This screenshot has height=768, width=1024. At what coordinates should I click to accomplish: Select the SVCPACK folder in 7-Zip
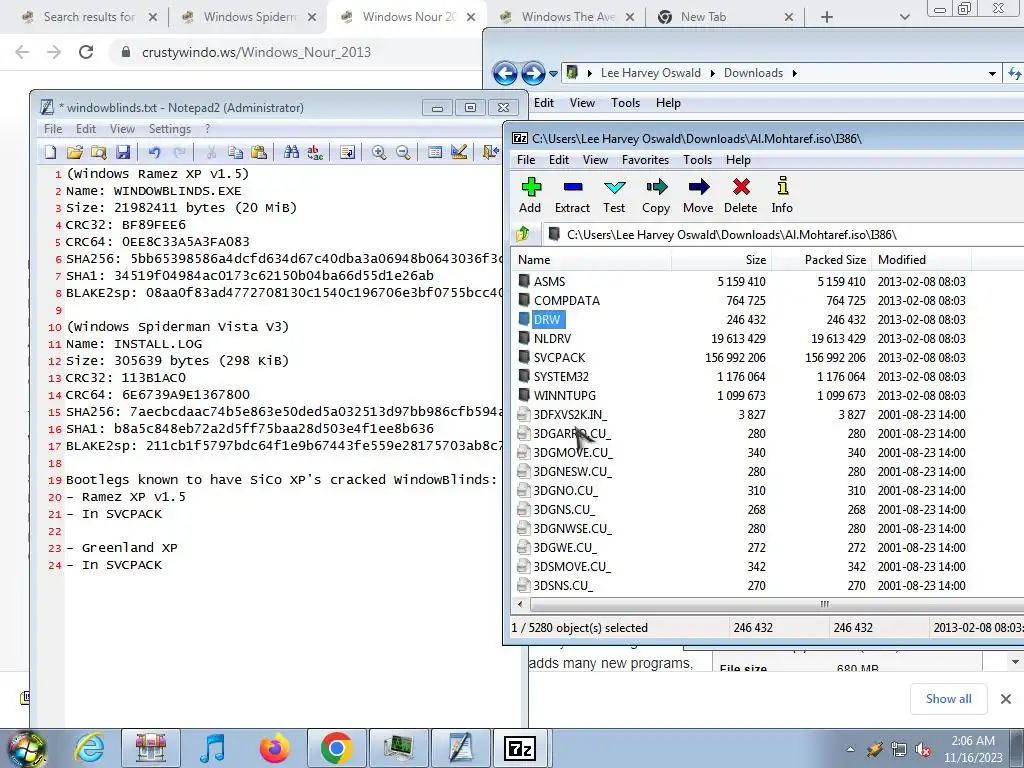pyautogui.click(x=559, y=358)
